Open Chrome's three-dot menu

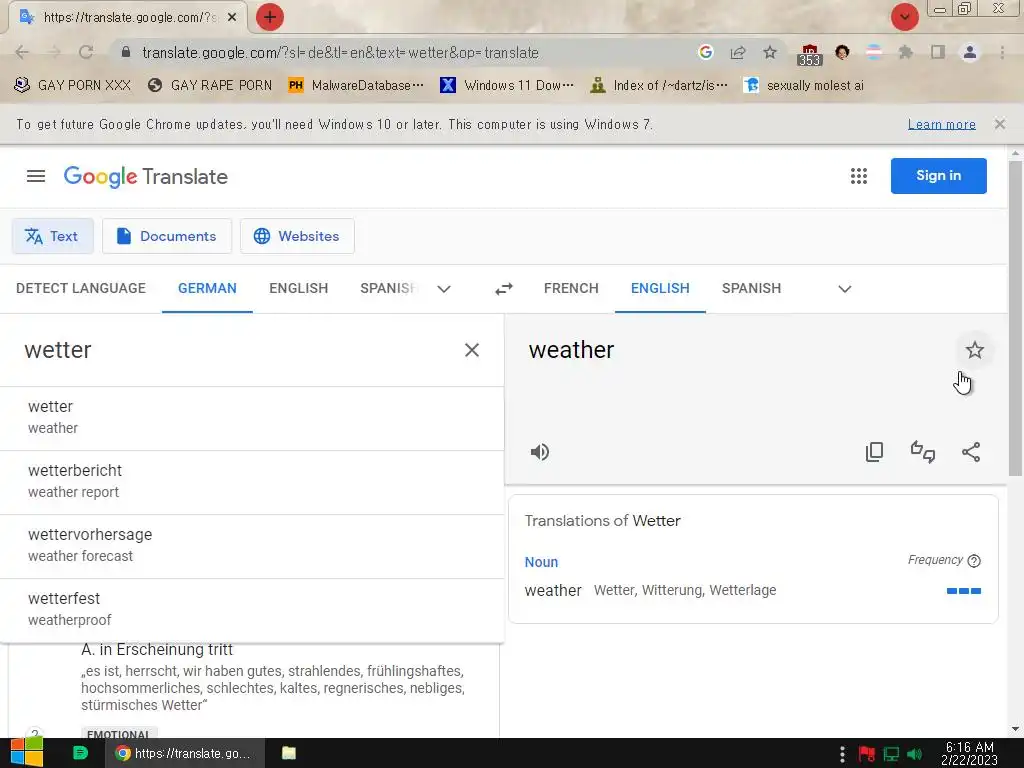coord(1002,52)
